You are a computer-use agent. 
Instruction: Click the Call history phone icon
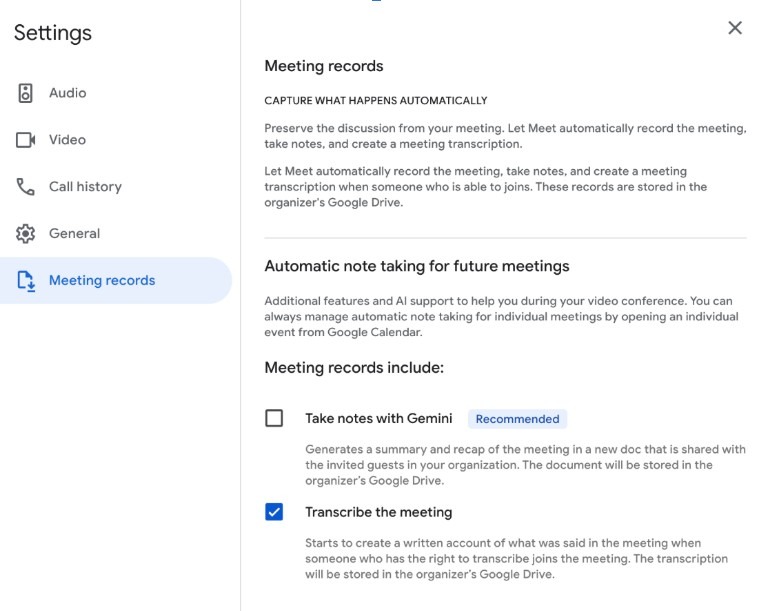click(26, 187)
